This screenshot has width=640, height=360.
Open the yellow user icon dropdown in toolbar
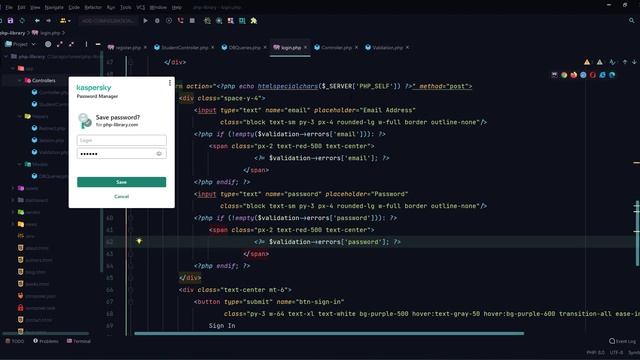tap(65, 20)
